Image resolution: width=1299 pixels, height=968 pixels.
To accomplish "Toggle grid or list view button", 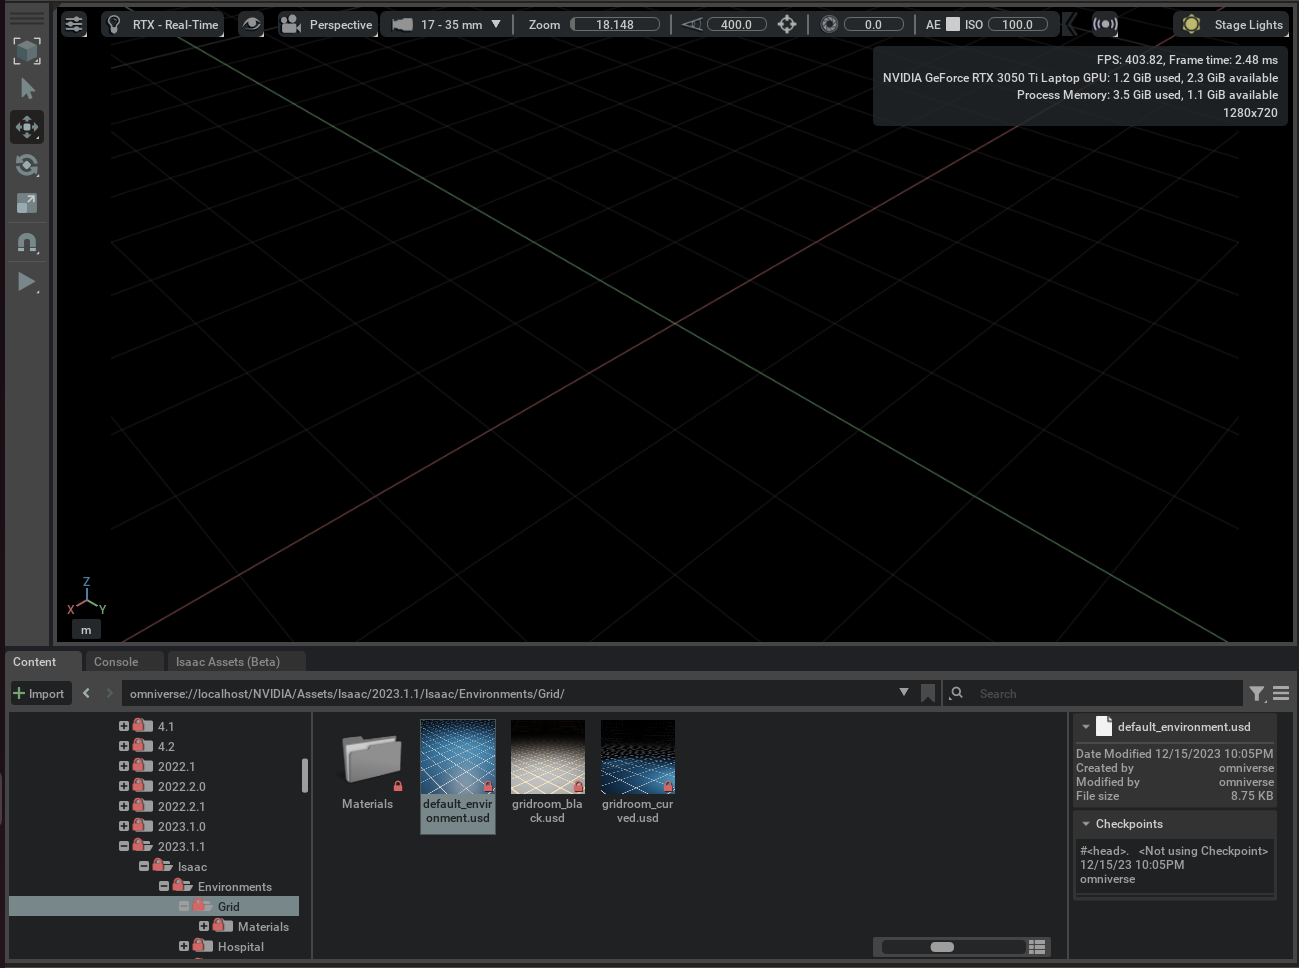I will pos(1037,946).
